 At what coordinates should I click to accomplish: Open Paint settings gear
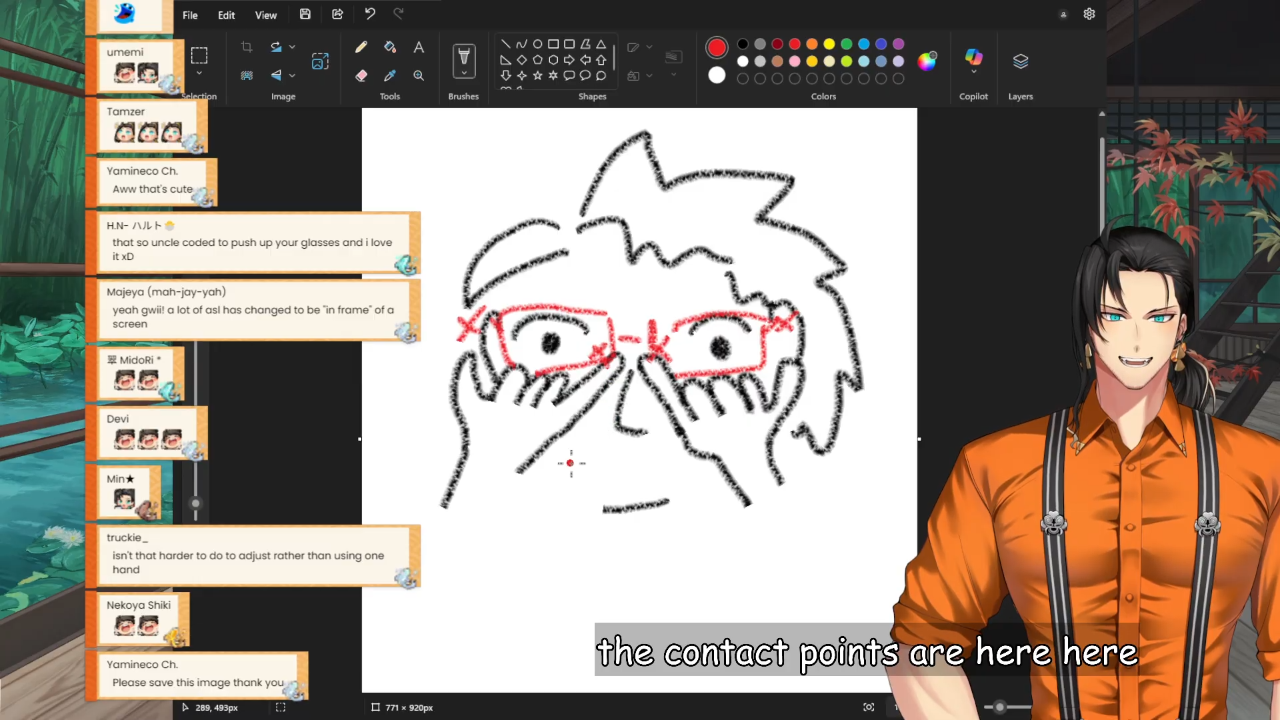tap(1089, 14)
